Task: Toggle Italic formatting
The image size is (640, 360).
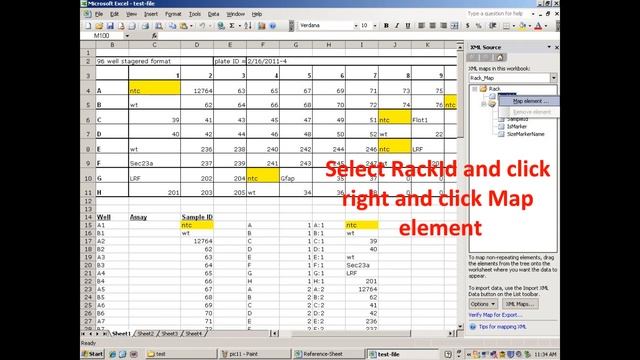Action: 397,26
